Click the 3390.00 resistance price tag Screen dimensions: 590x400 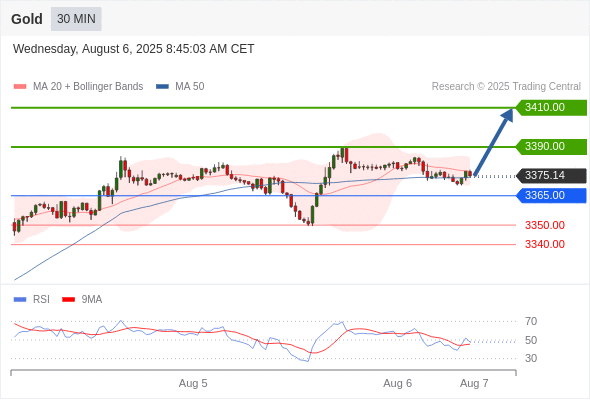pos(551,146)
